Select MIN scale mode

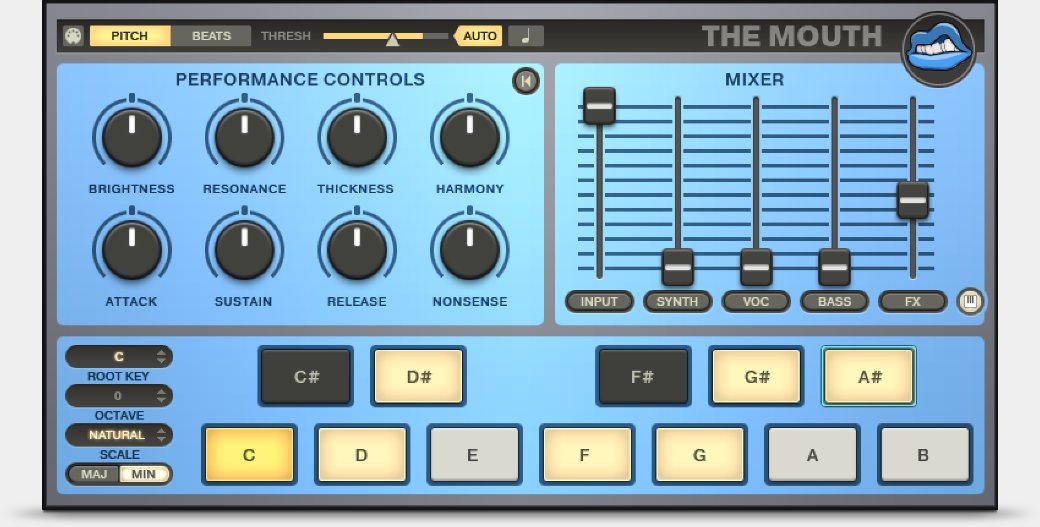point(145,474)
